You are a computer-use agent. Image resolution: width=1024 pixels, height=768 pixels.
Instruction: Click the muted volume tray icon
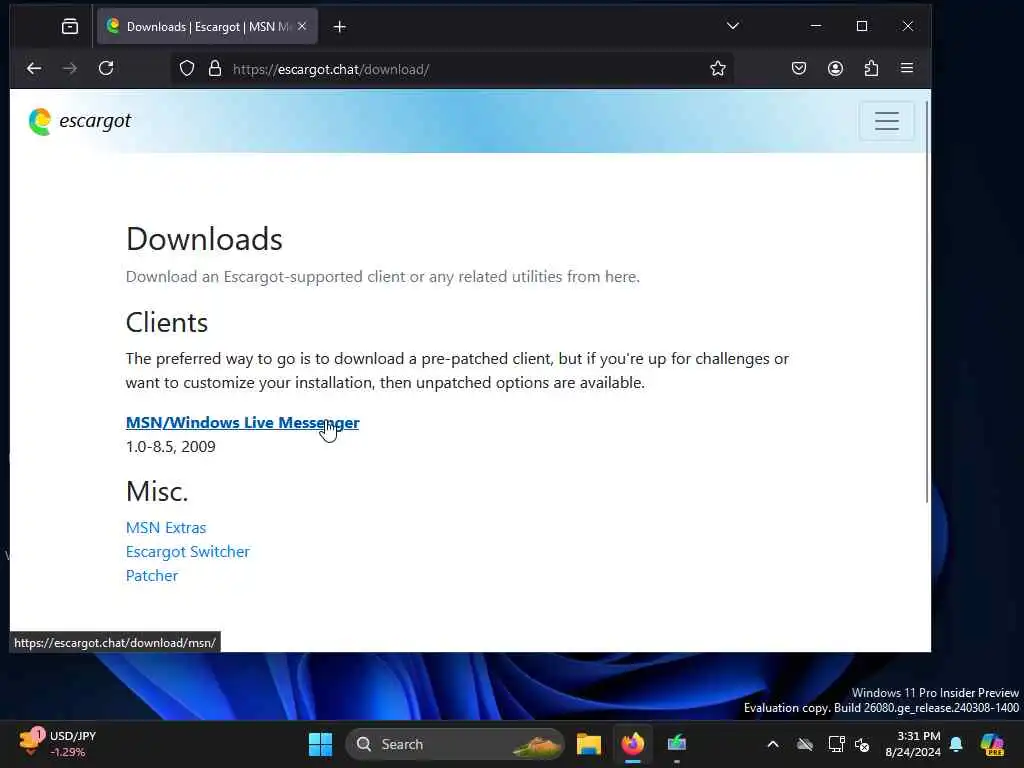[862, 744]
